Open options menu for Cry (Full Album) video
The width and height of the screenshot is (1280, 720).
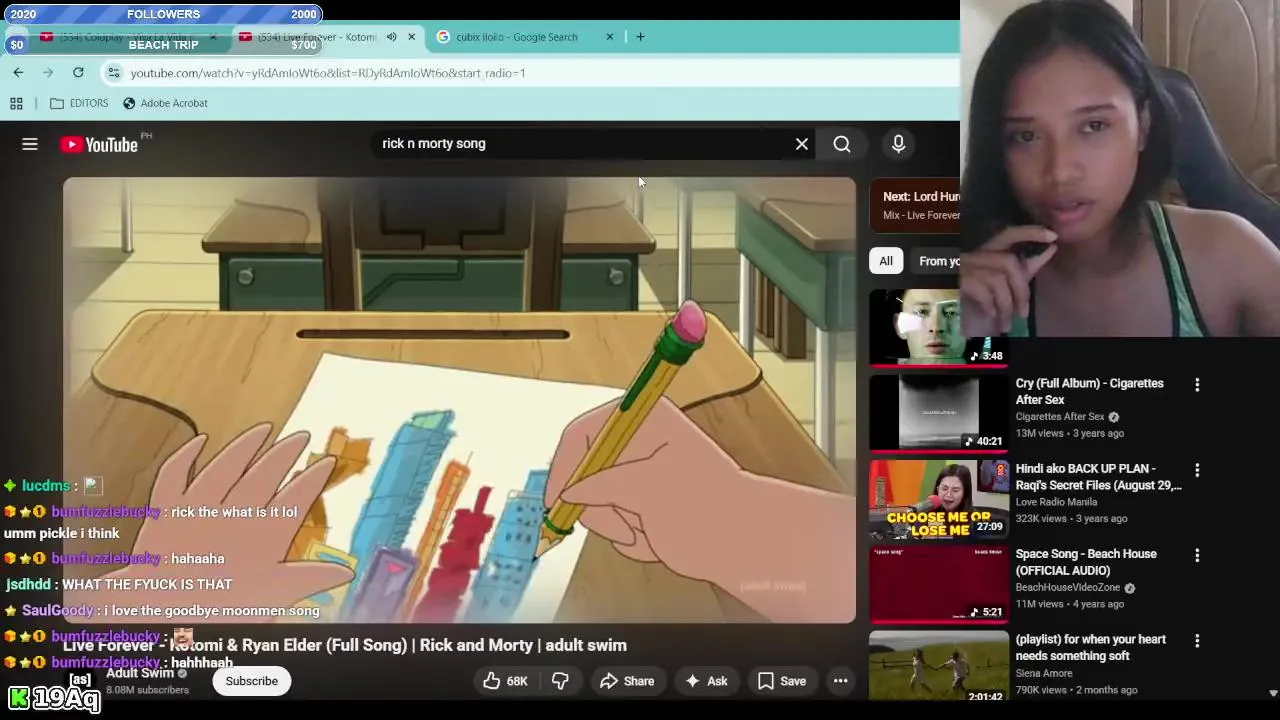click(x=1197, y=385)
